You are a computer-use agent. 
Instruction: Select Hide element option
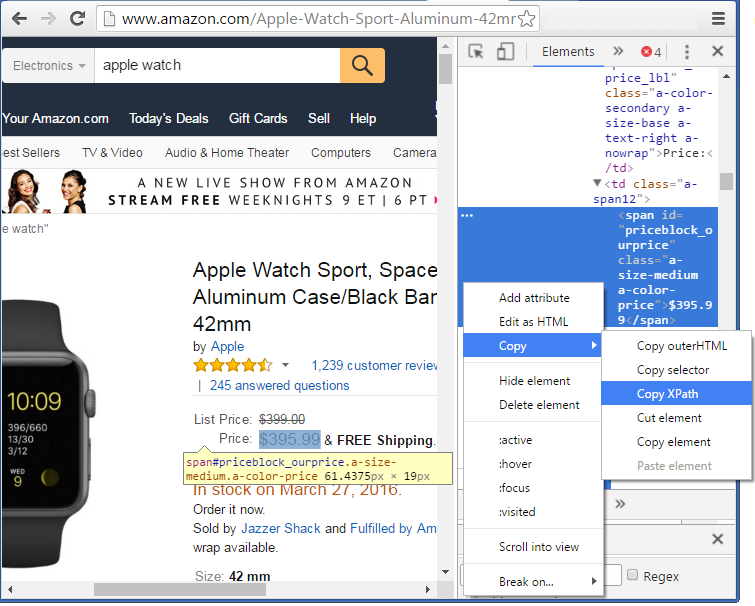533,381
